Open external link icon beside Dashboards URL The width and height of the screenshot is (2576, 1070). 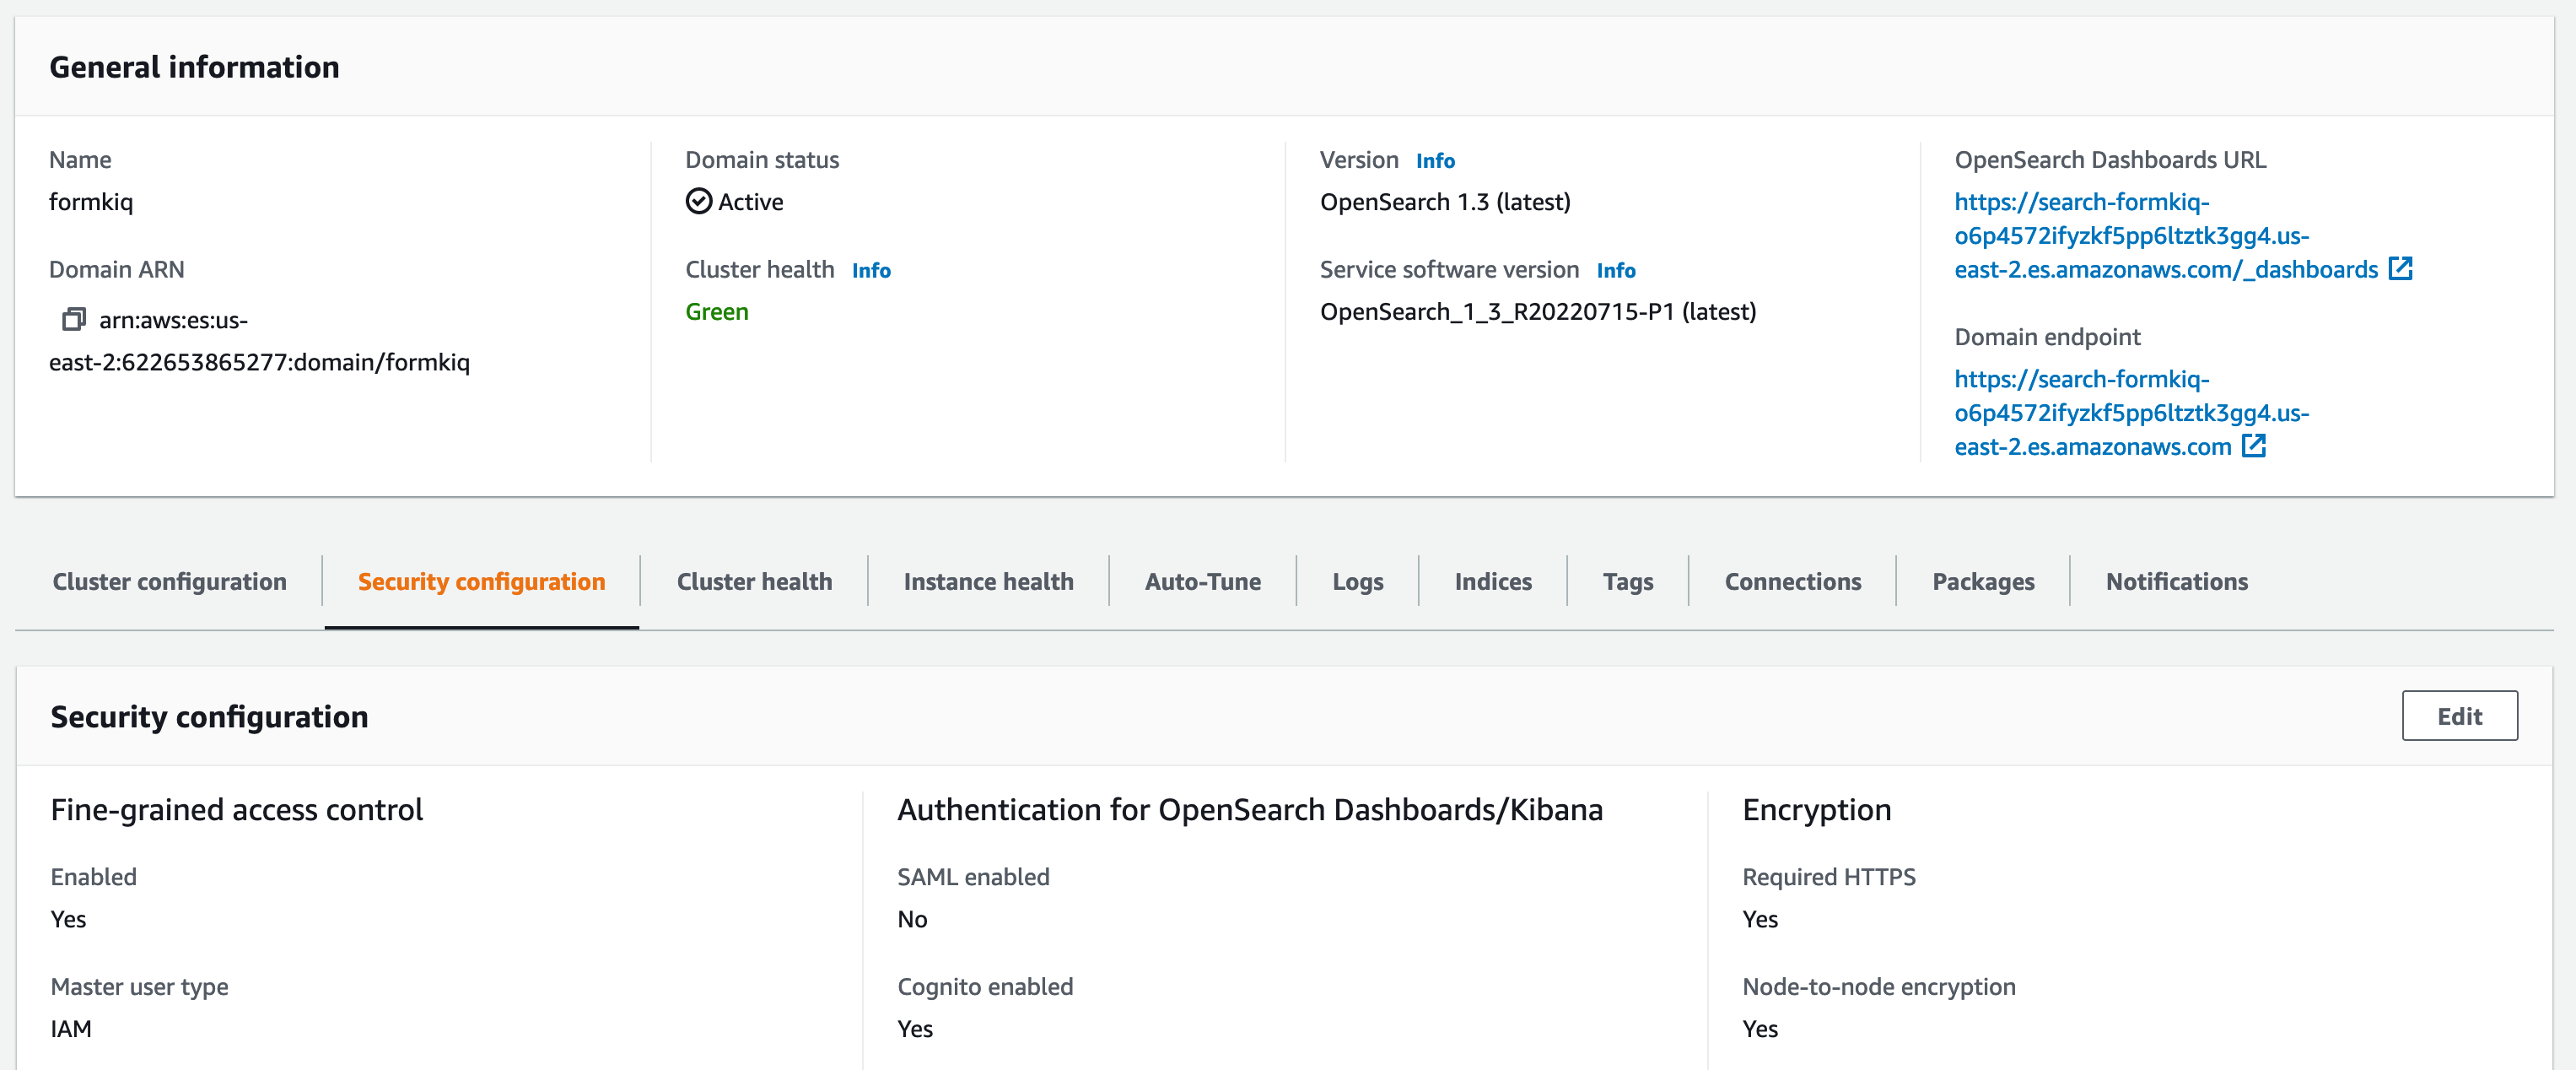pos(2401,268)
